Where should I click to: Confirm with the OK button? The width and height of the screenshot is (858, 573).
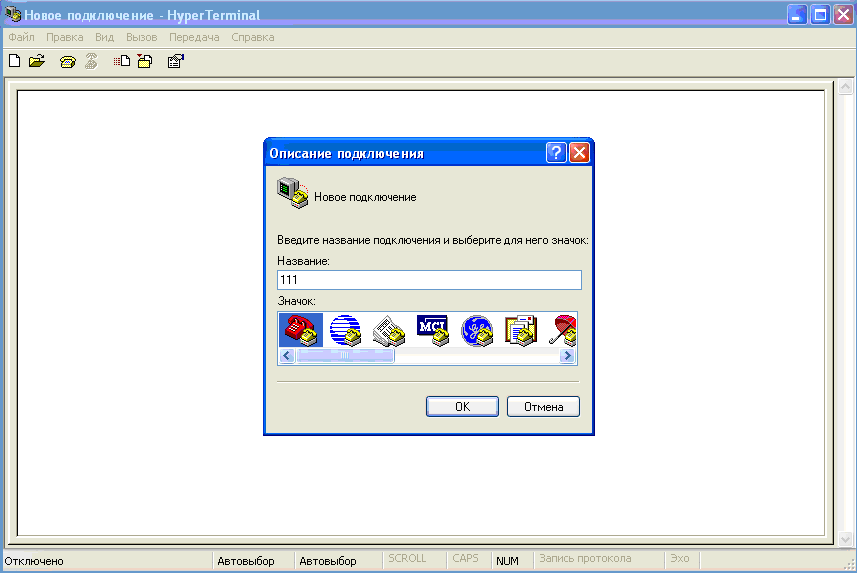tap(462, 407)
